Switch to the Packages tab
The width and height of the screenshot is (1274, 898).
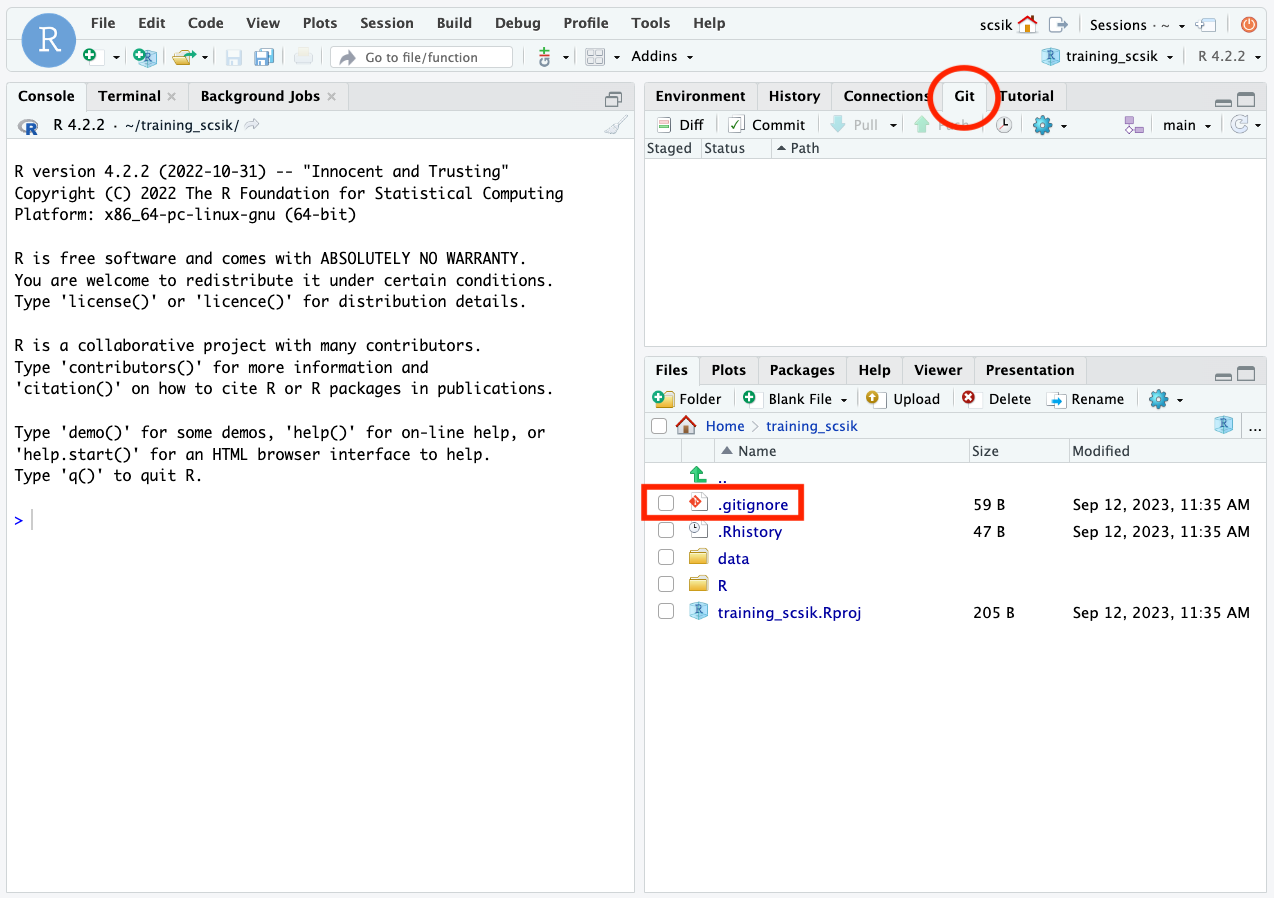point(802,370)
